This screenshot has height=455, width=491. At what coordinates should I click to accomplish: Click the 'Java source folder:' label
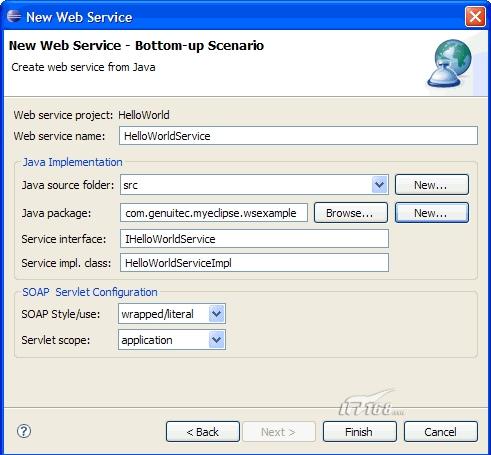pyautogui.click(x=68, y=185)
